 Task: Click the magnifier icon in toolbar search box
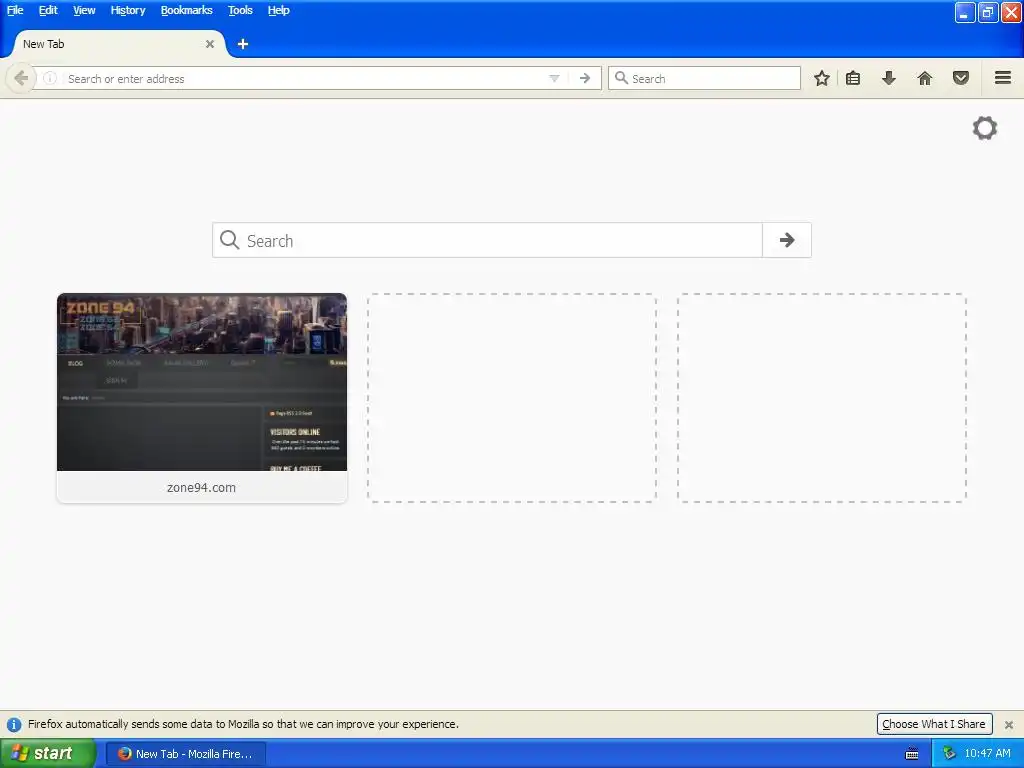(x=621, y=78)
